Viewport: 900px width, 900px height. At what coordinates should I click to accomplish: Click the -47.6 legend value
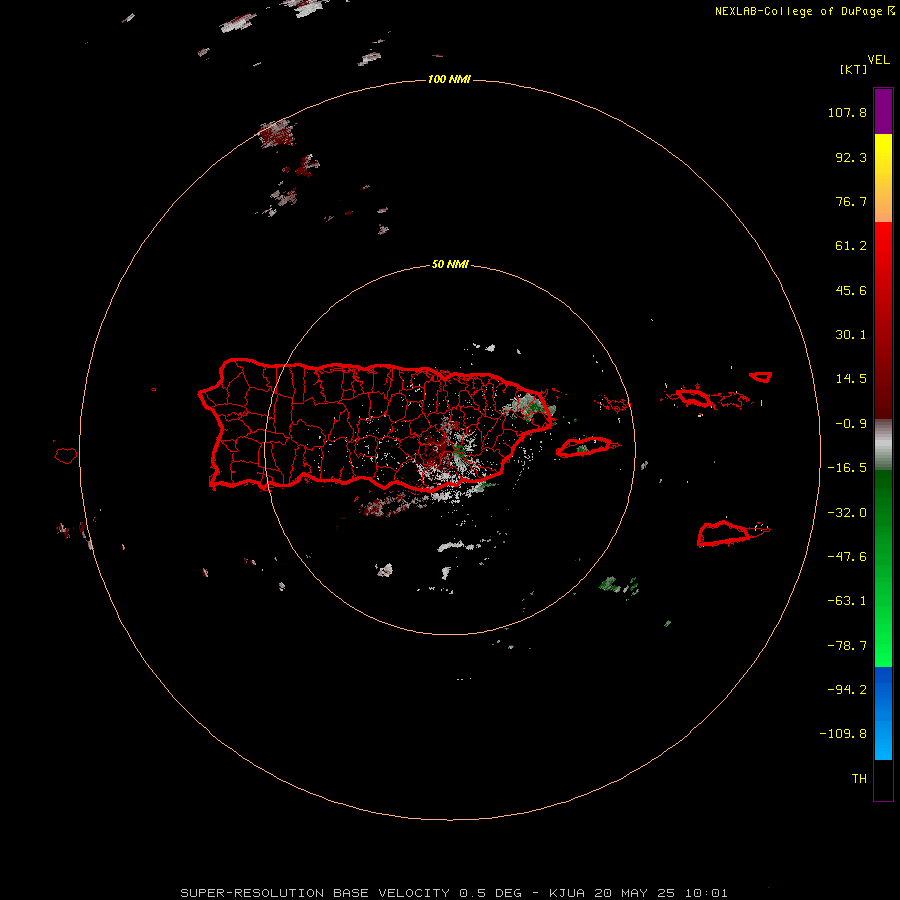[x=847, y=557]
